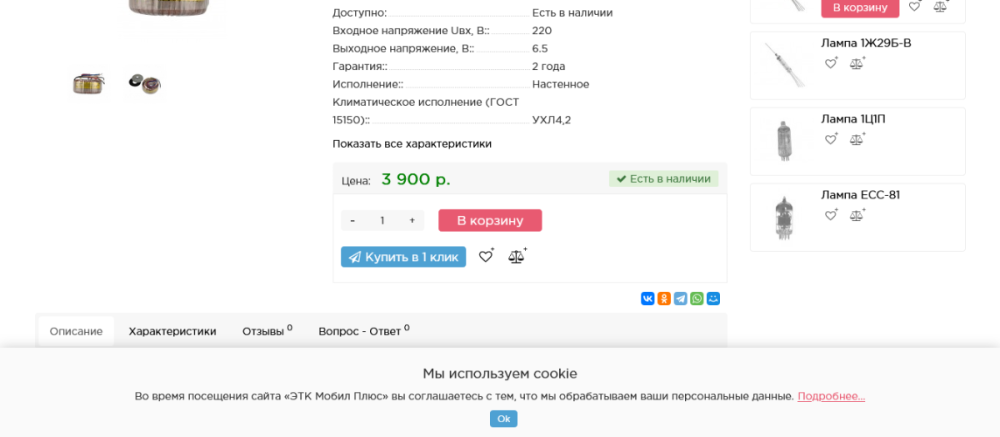Share product via WhatsApp icon
Image resolution: width=1000 pixels, height=437 pixels.
[697, 299]
